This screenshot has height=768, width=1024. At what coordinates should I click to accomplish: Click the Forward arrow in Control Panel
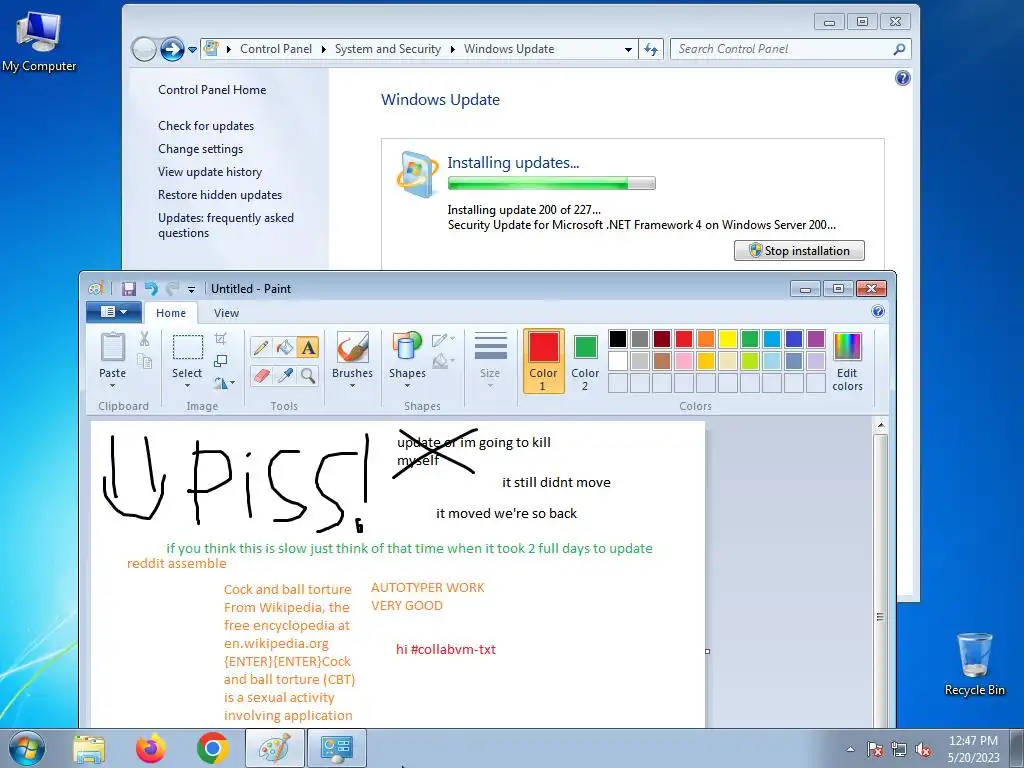click(x=172, y=49)
